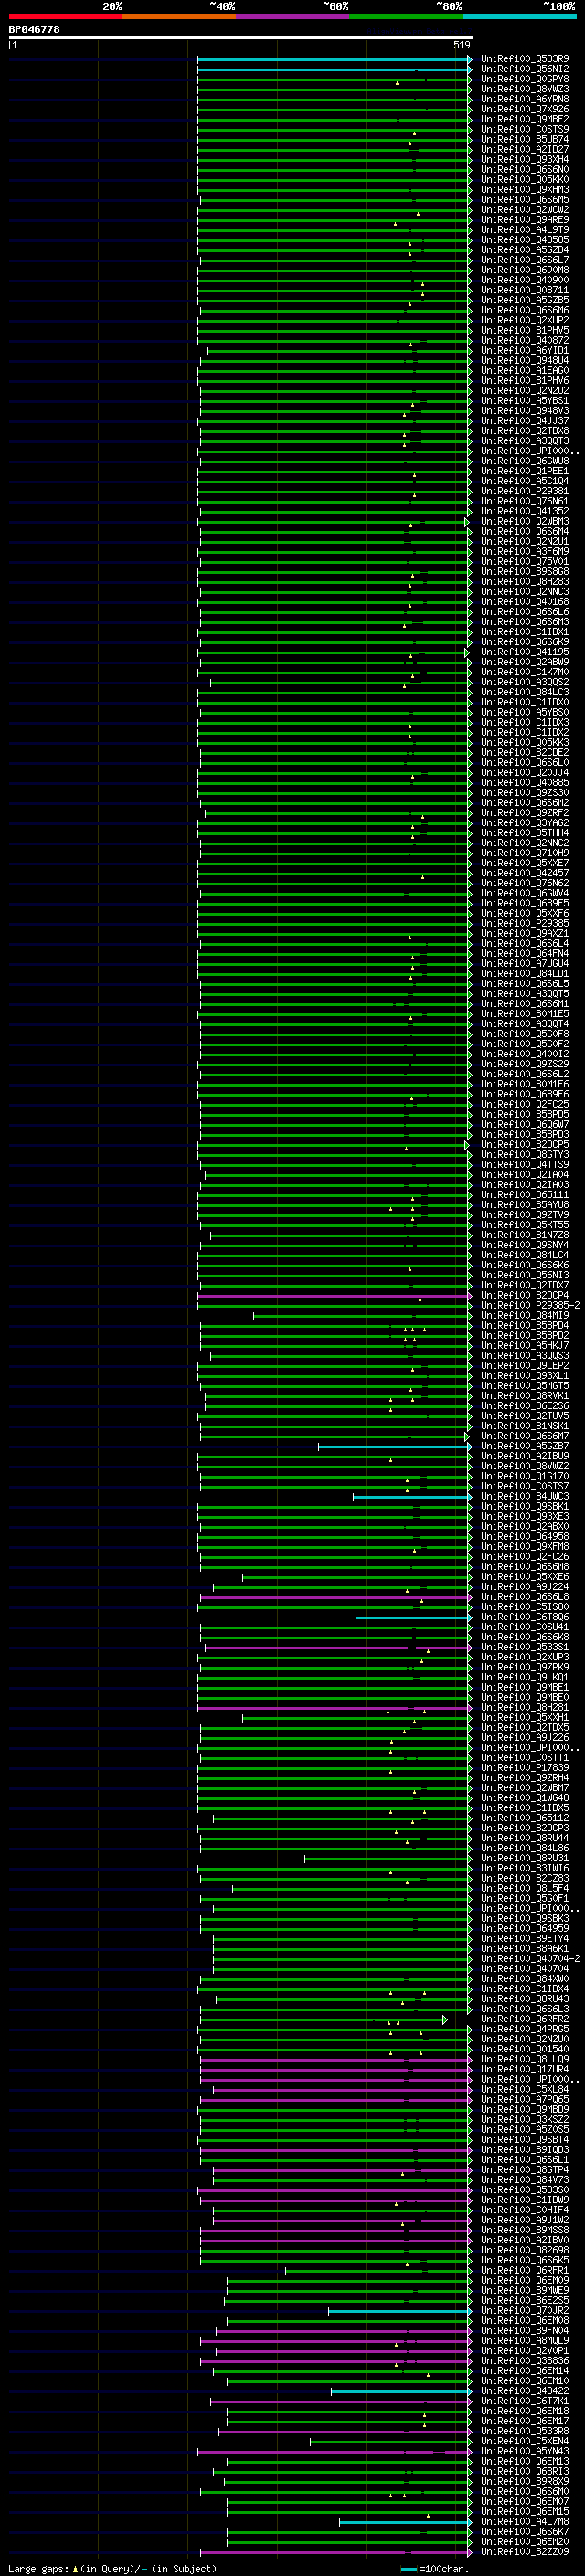Click the orange ~40% identity legend segment
585x2576 pixels.
pyautogui.click(x=179, y=17)
